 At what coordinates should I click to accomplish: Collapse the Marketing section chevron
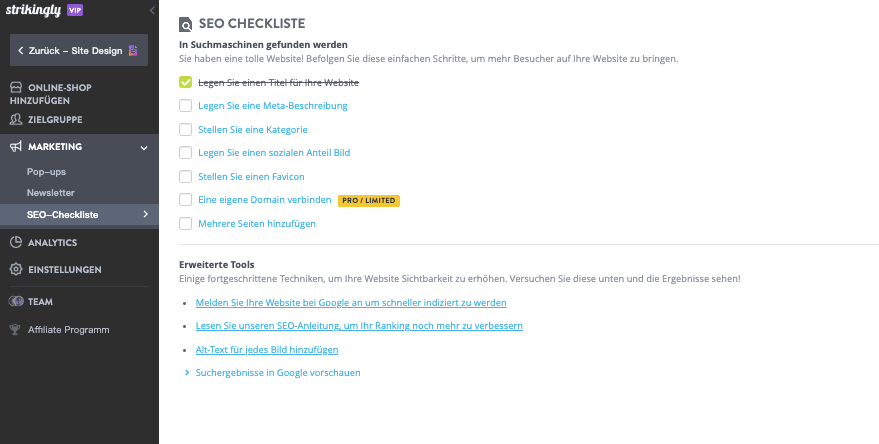pyautogui.click(x=144, y=148)
